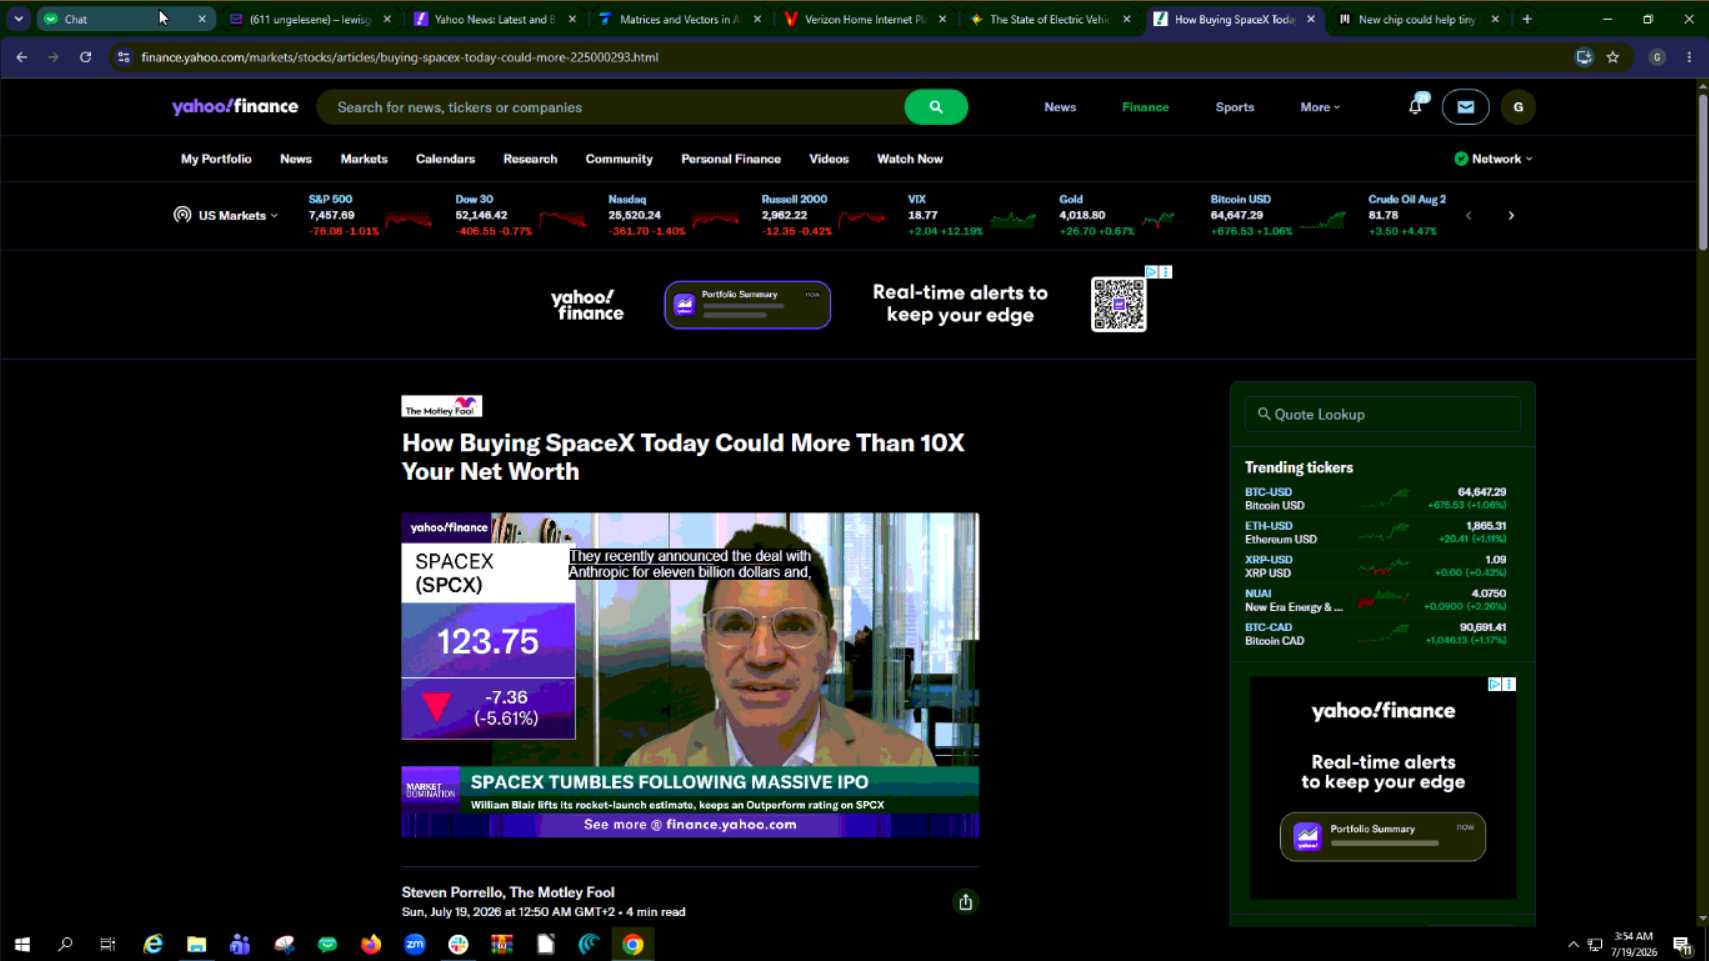Go to Sports in the Yahoo header
Screen dimensions: 1709x961
(x=1234, y=107)
